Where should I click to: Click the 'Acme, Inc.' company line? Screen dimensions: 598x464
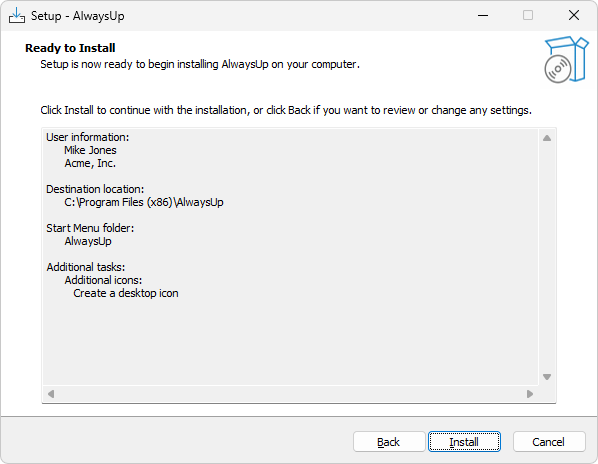click(x=90, y=163)
